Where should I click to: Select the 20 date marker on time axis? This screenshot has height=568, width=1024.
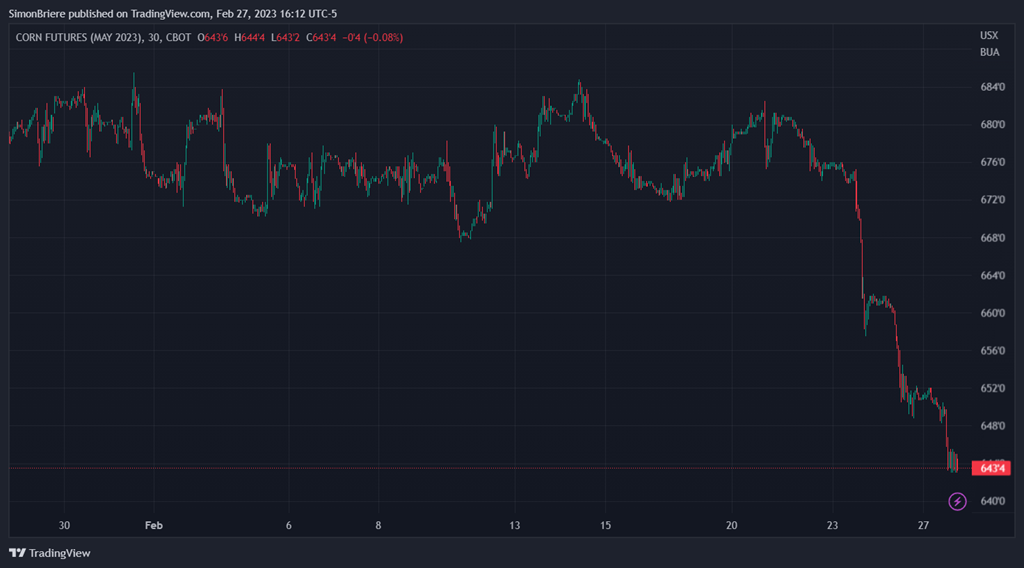(731, 525)
